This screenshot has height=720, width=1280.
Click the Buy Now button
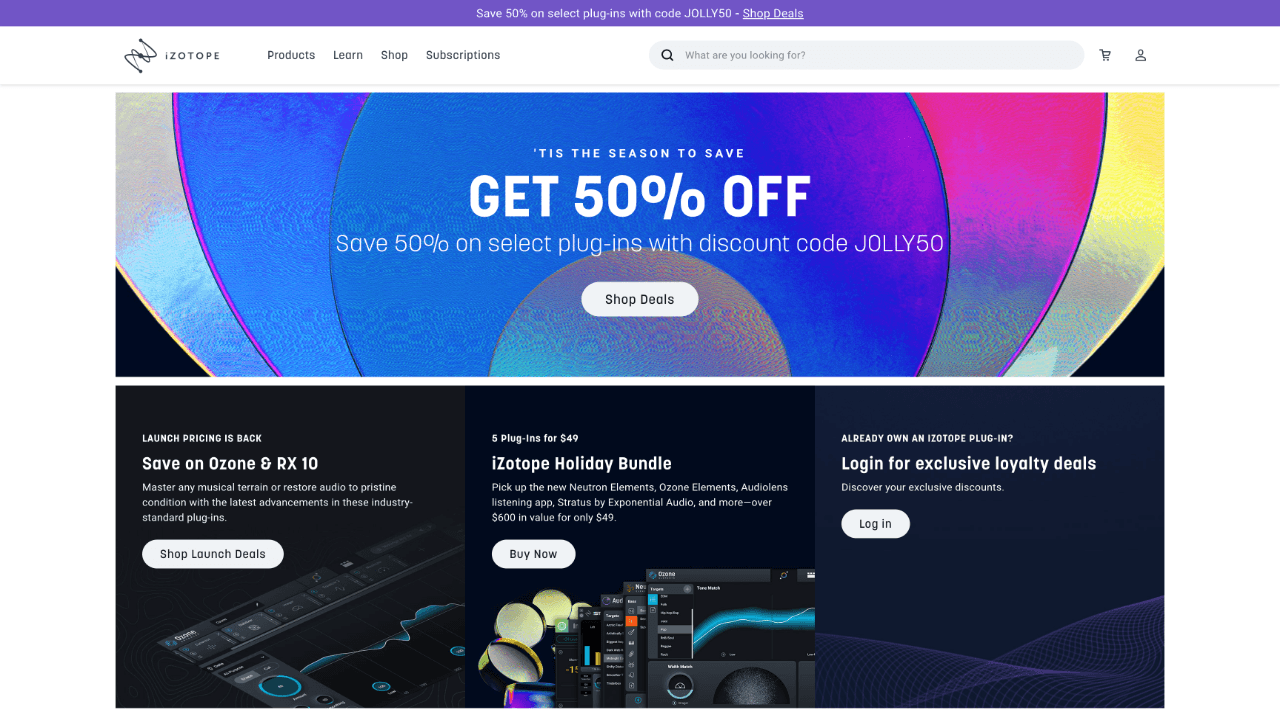(533, 554)
